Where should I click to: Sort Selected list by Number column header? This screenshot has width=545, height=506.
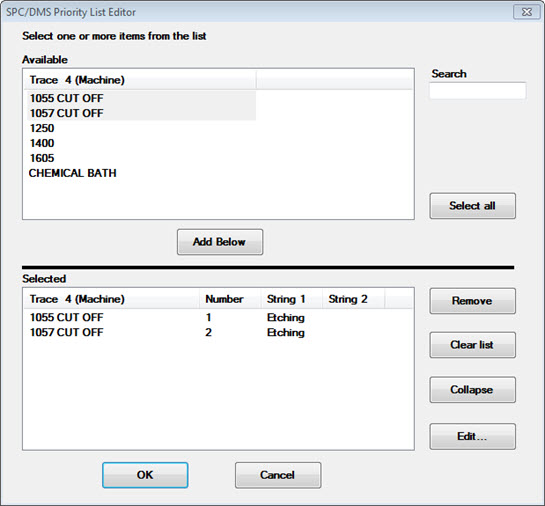pos(230,299)
